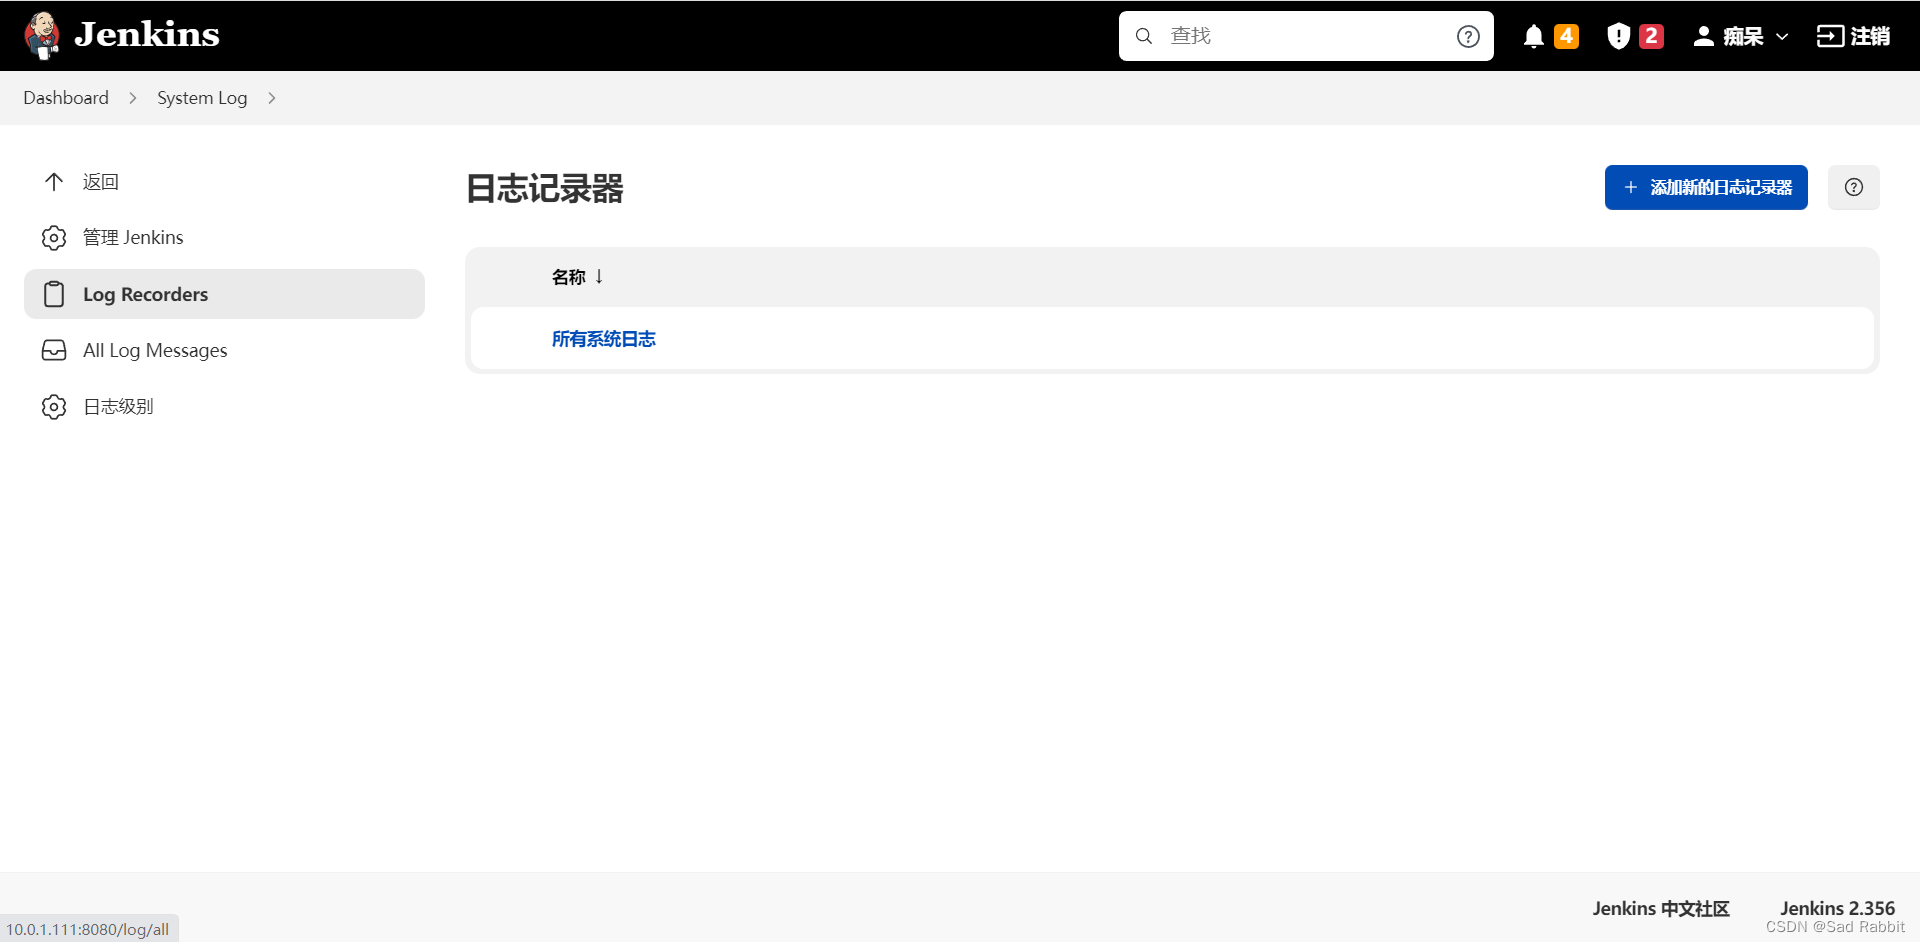Click the 返回 back arrow
This screenshot has height=942, width=1920.
54,181
